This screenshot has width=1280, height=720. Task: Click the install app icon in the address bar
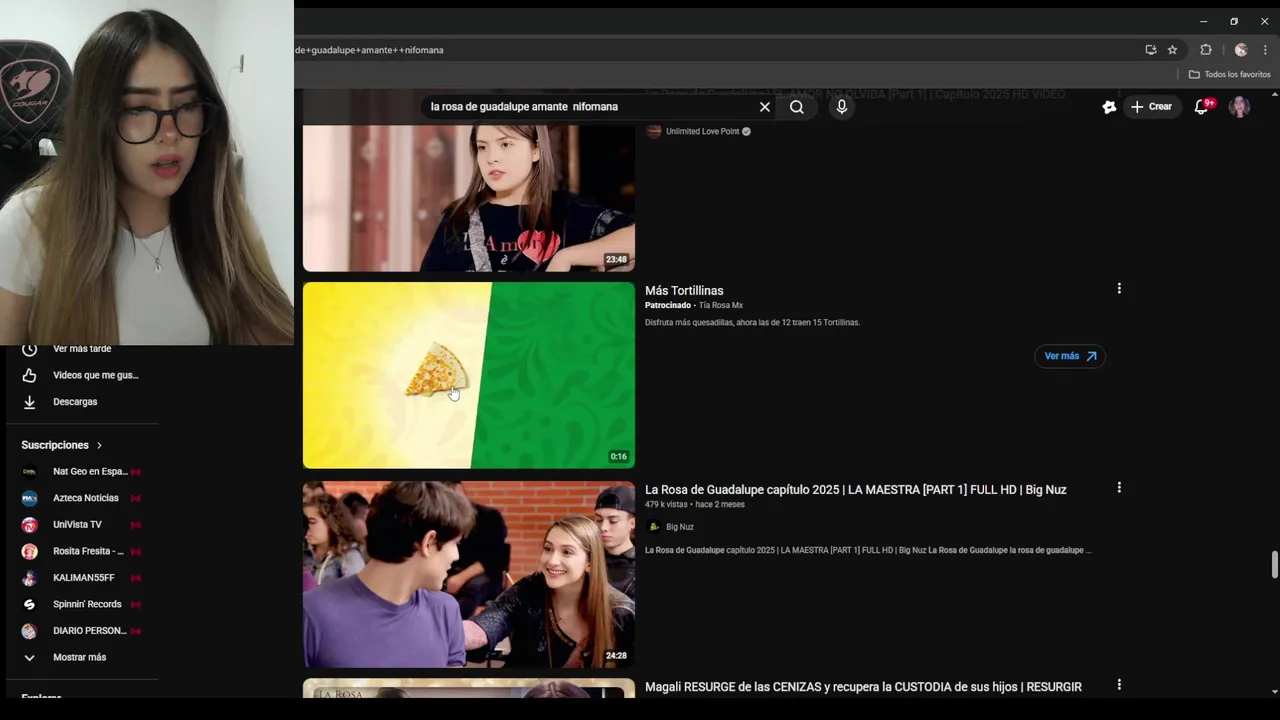(1151, 50)
